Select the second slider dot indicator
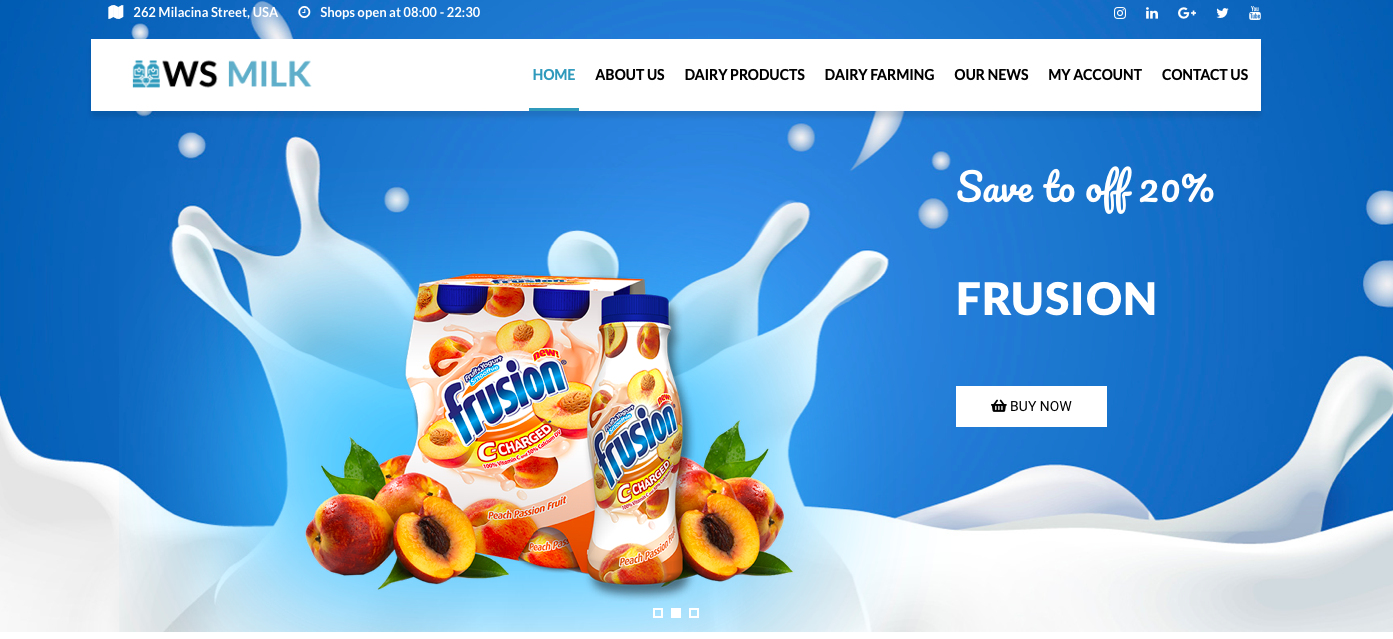This screenshot has width=1393, height=639. point(676,613)
